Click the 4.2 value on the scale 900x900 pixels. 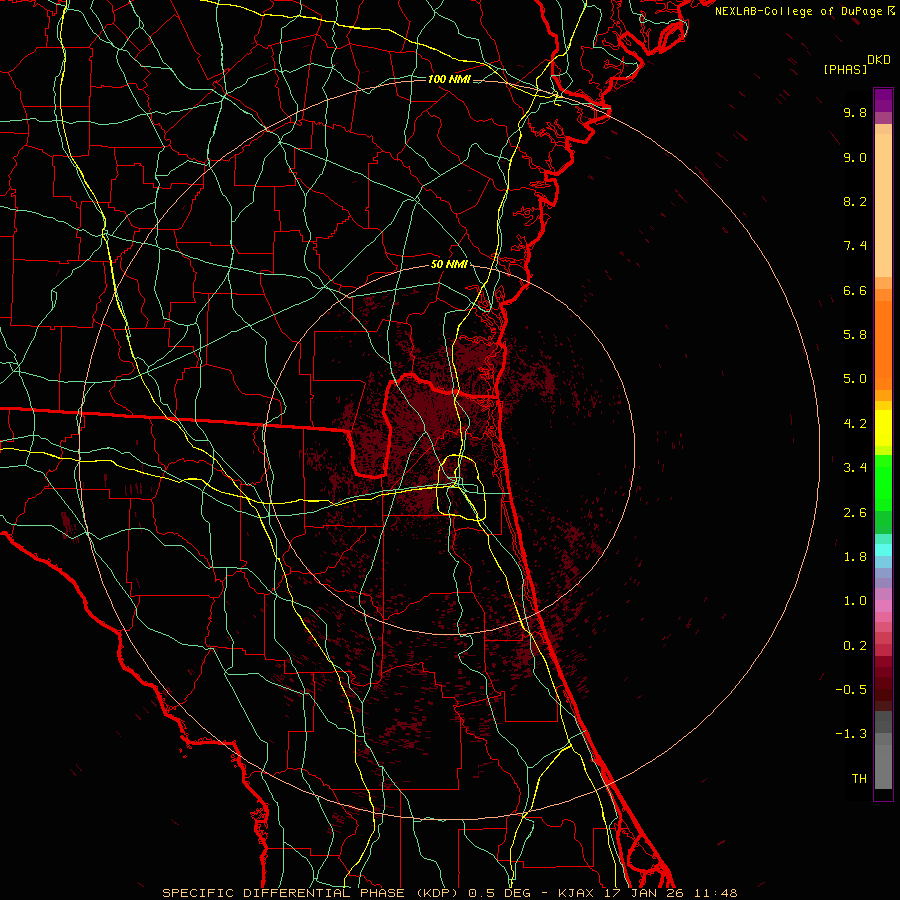coord(855,424)
